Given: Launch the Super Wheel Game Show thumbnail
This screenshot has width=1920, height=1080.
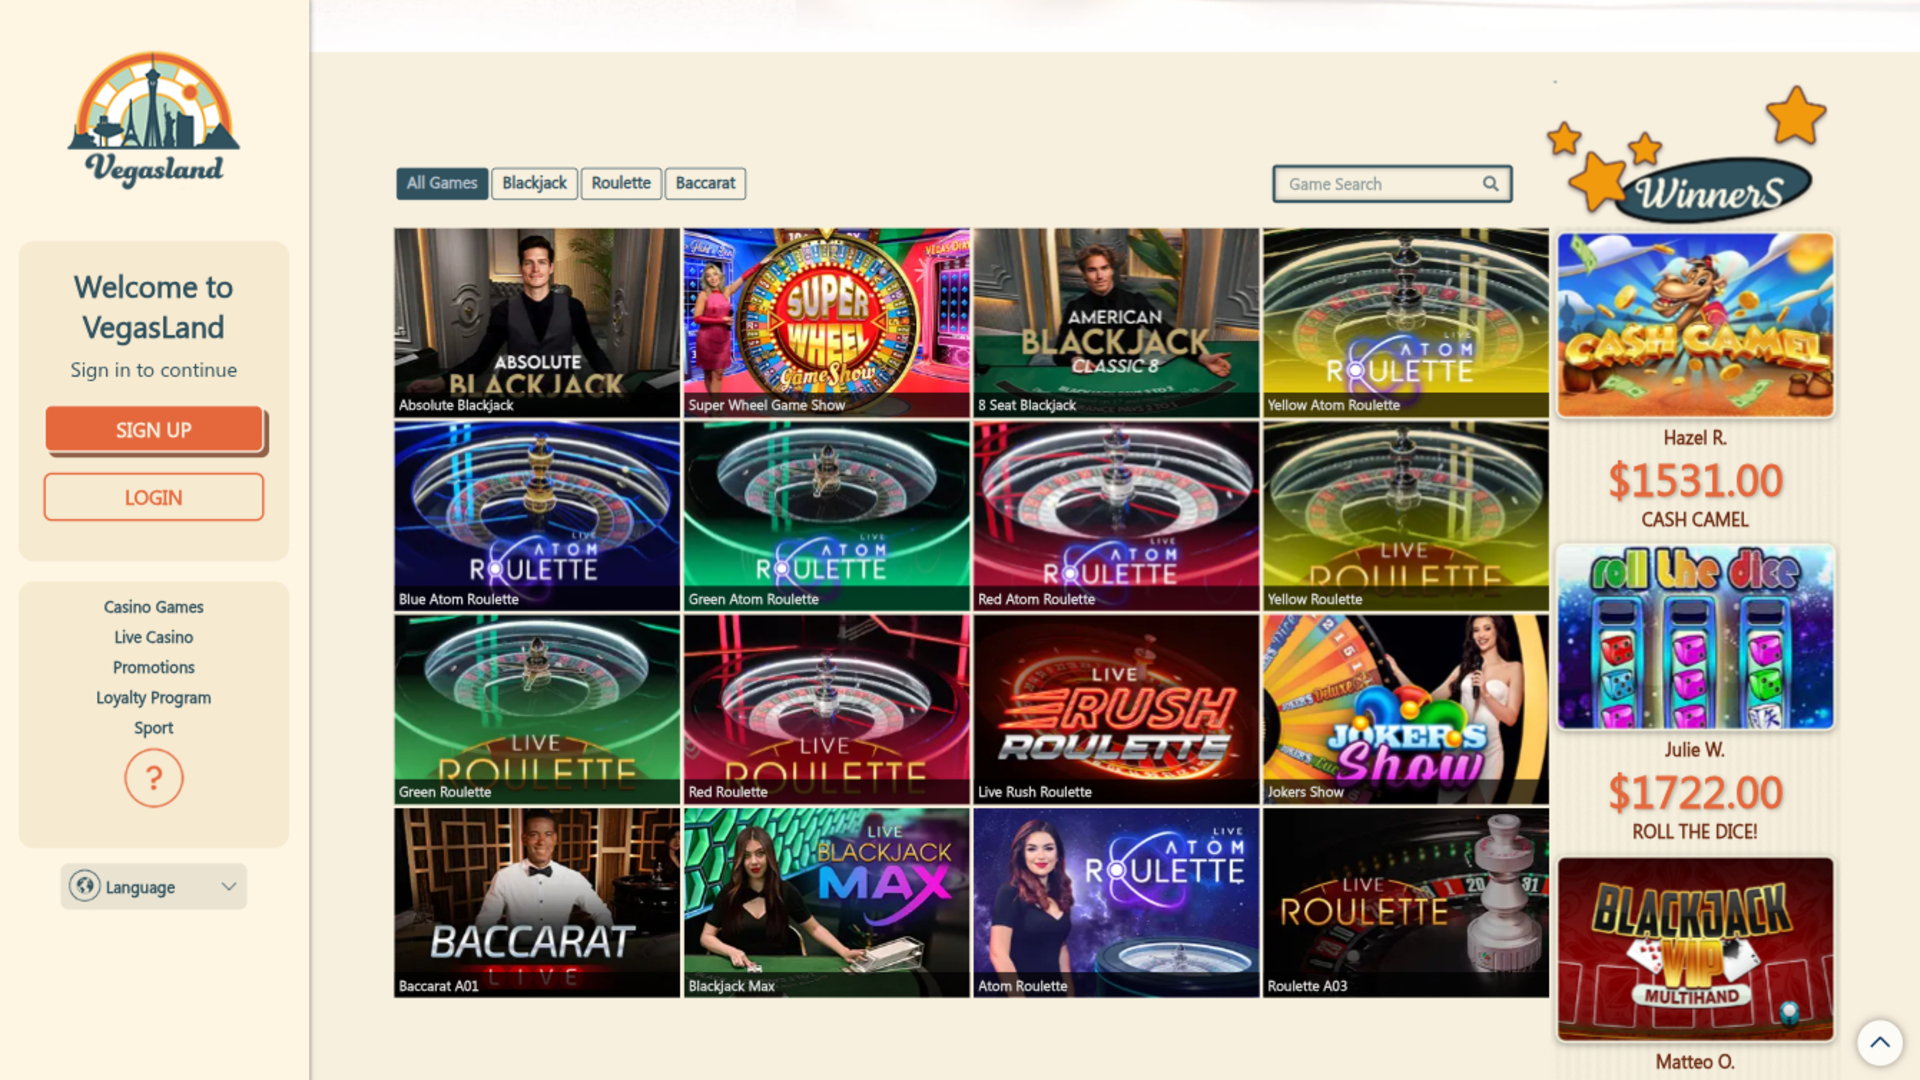Looking at the screenshot, I should (826, 322).
